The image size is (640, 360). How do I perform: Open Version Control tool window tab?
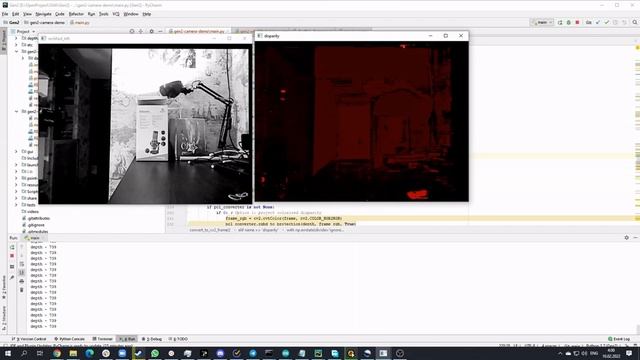click(29, 339)
